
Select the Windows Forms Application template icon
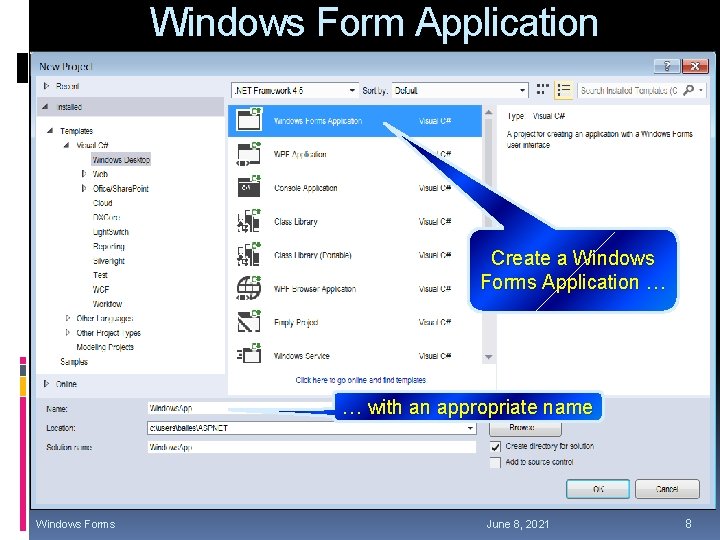point(249,119)
